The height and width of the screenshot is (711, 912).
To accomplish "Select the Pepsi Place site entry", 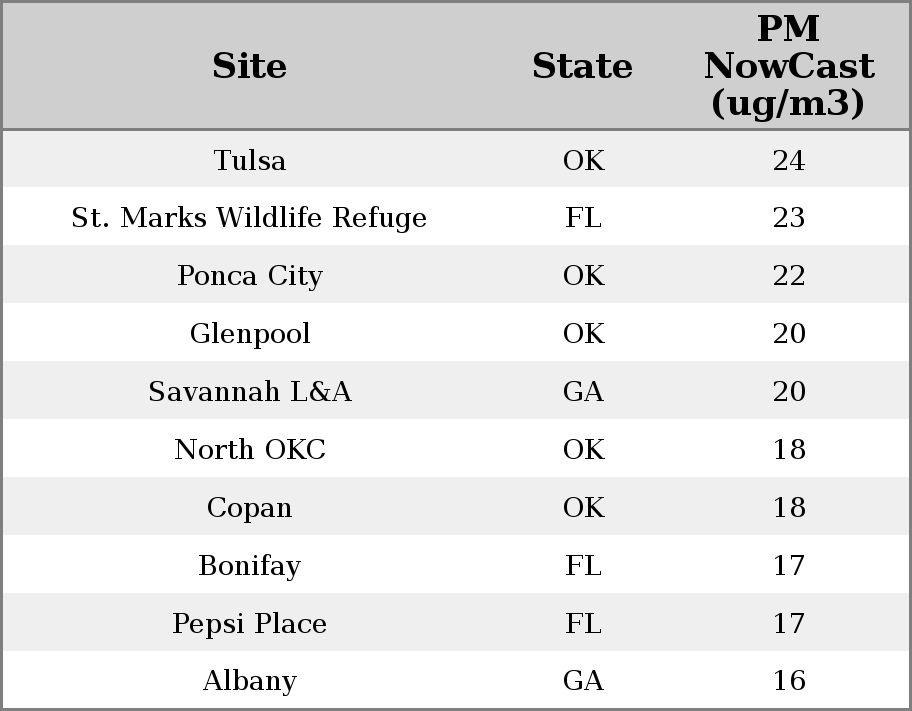I will click(250, 624).
